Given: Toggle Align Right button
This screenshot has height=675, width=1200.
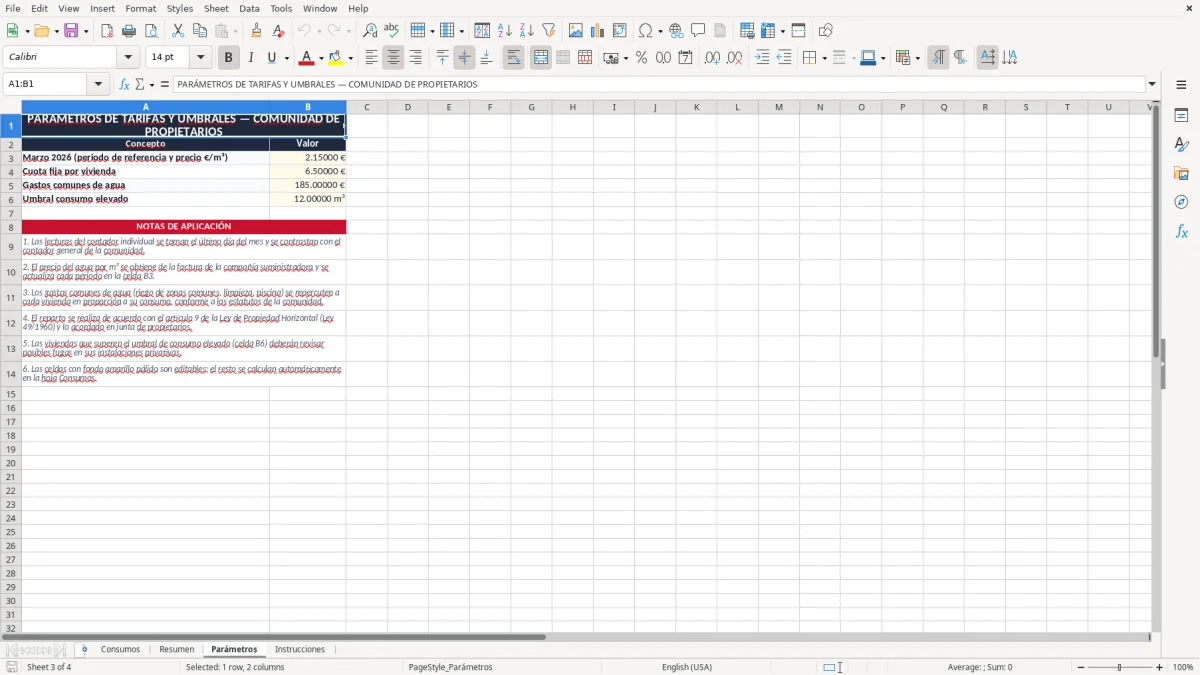Looking at the screenshot, I should point(415,58).
